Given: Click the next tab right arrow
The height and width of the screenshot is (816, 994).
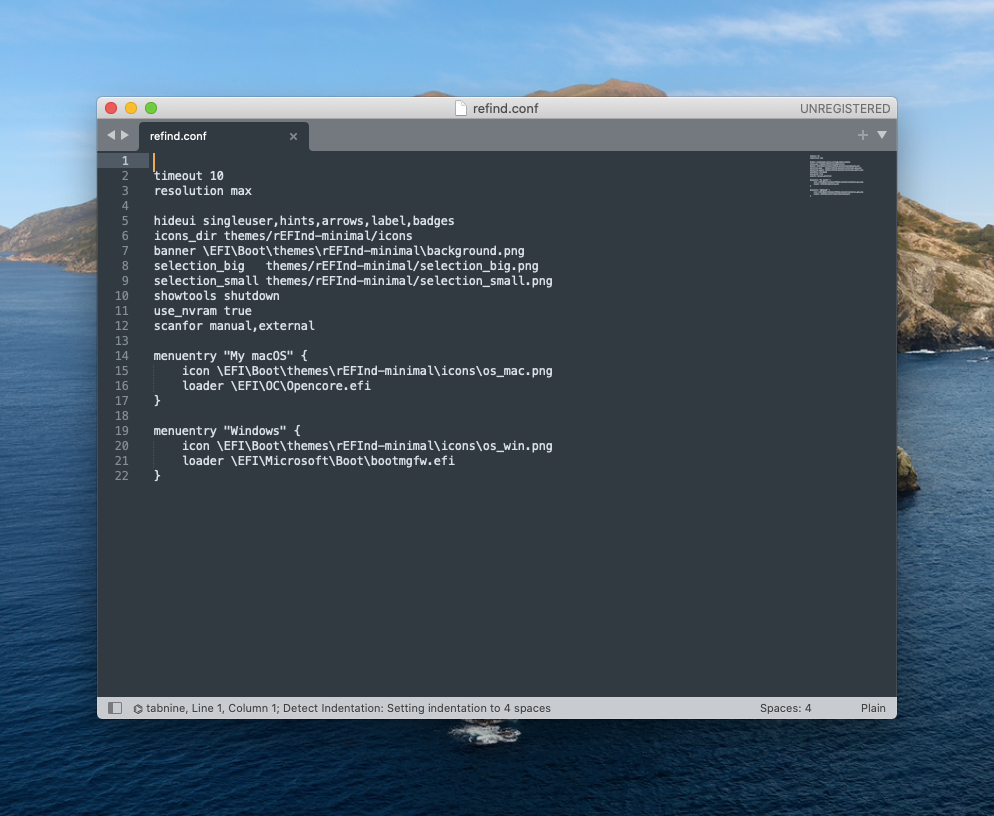Looking at the screenshot, I should coord(125,135).
